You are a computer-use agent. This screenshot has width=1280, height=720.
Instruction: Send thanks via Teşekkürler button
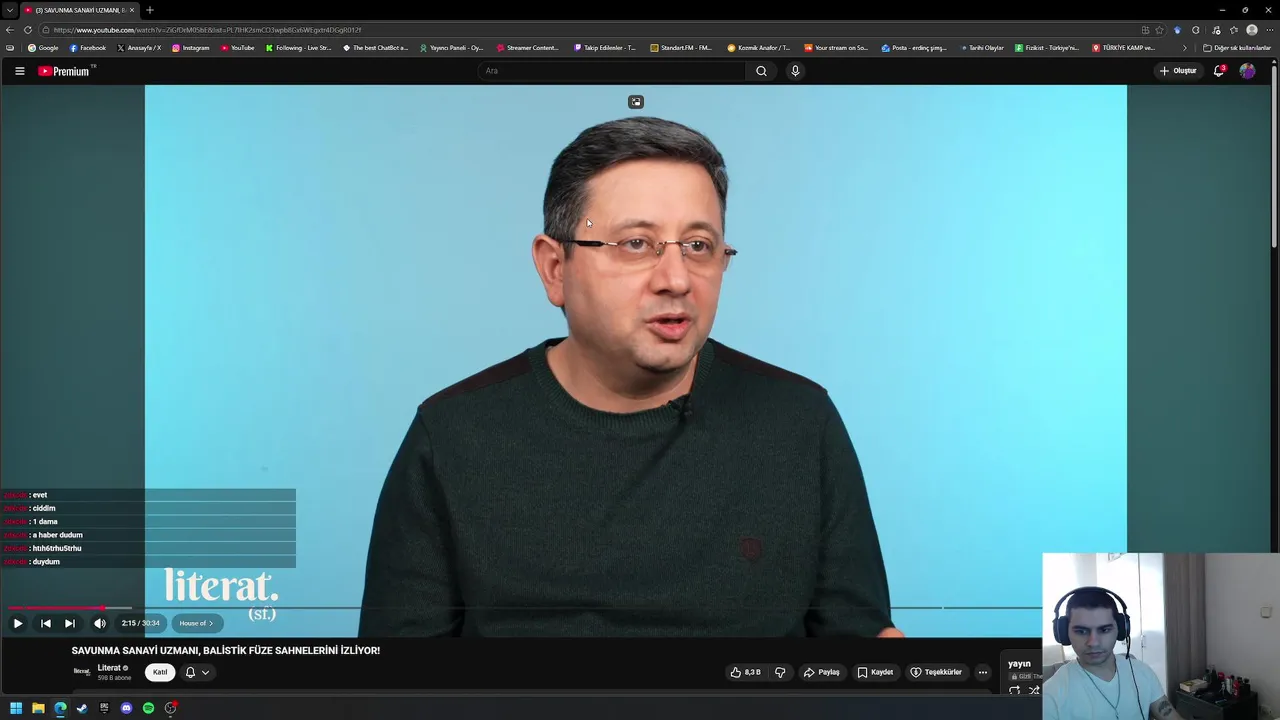coord(936,672)
